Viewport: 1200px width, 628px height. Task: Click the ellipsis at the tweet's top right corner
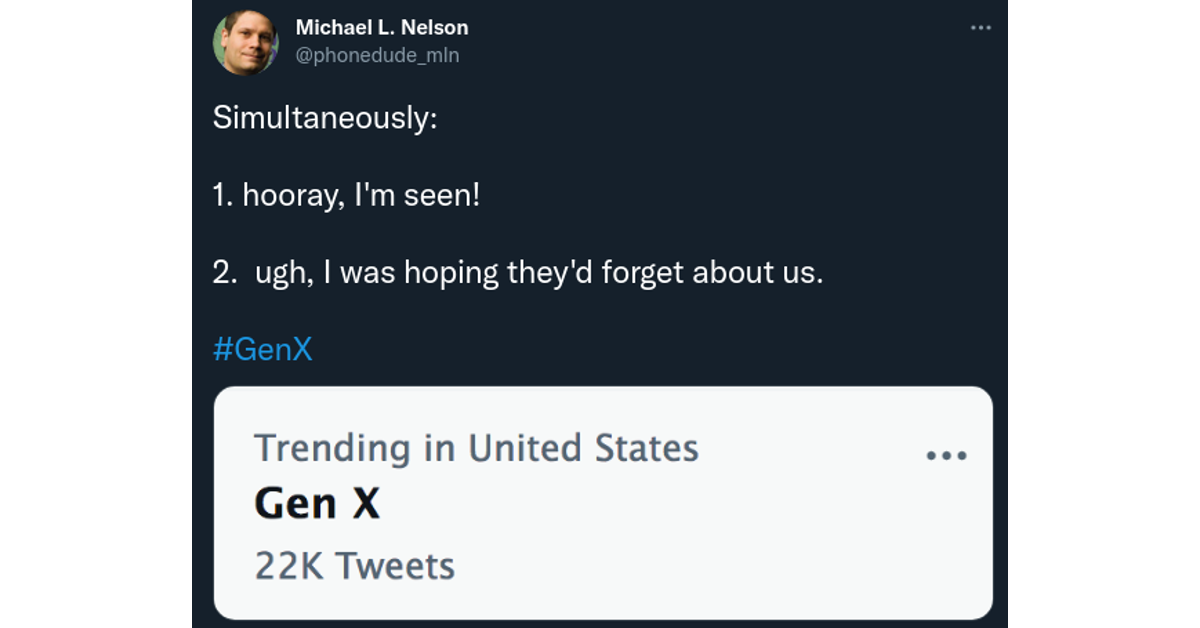(x=981, y=27)
